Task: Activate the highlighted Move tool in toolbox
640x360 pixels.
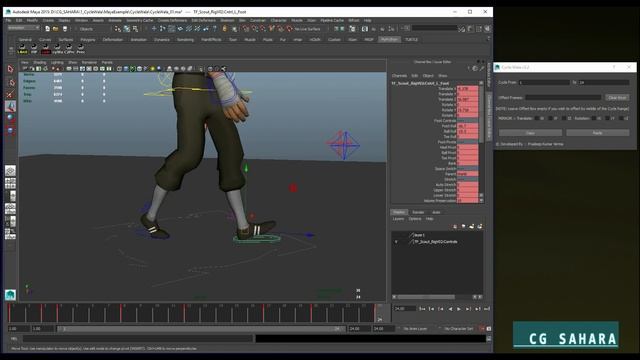Action: tap(11, 107)
